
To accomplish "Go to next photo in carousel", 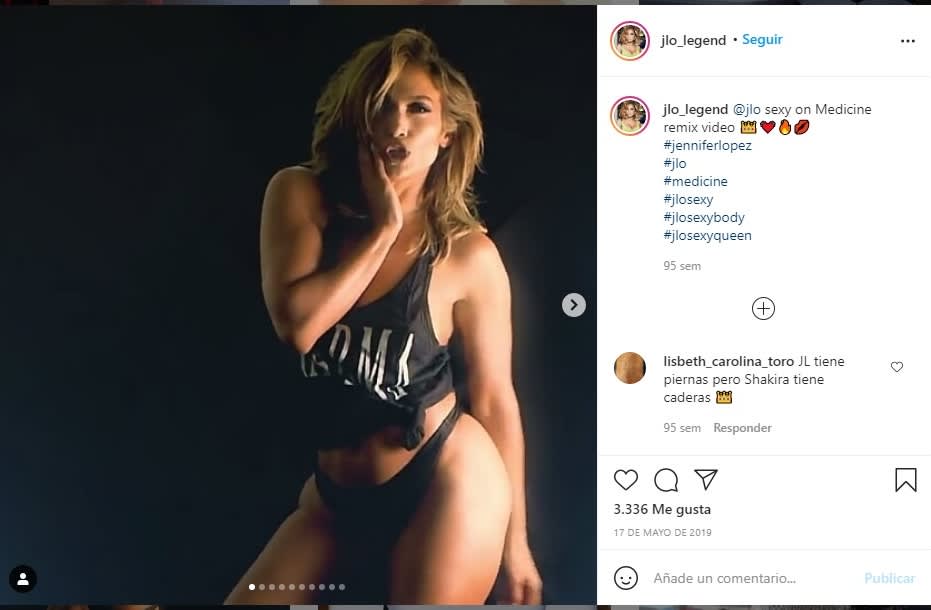I will point(573,305).
